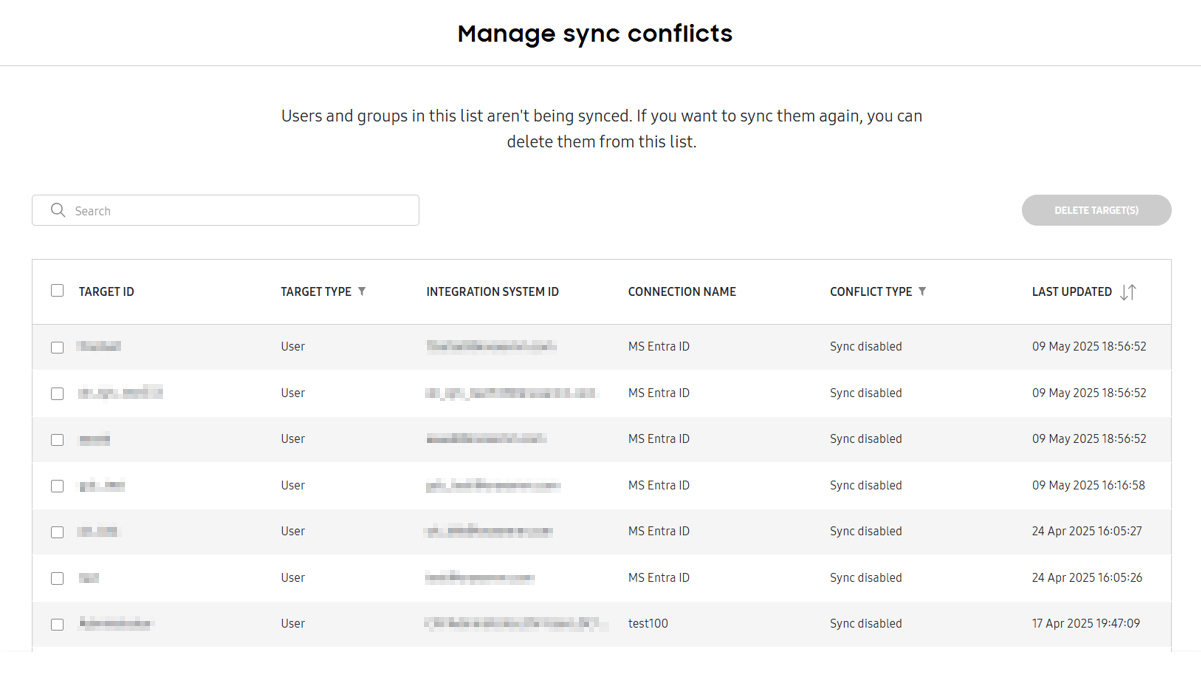Click the TARGET TYPE header label text
This screenshot has height=673, width=1201.
click(x=313, y=291)
